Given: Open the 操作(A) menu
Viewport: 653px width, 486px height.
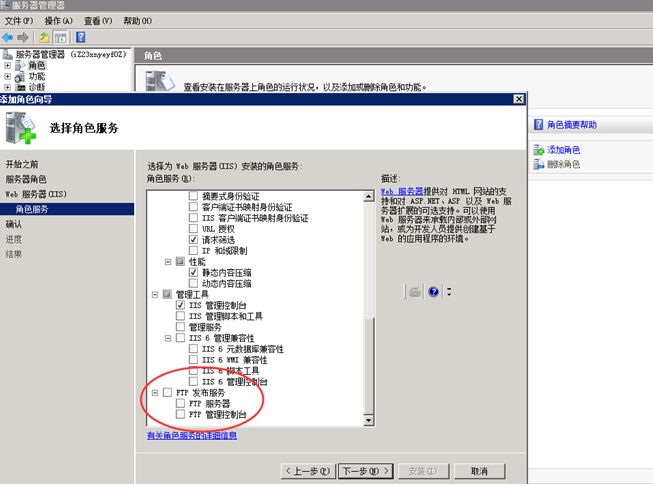Looking at the screenshot, I should coord(59,21).
